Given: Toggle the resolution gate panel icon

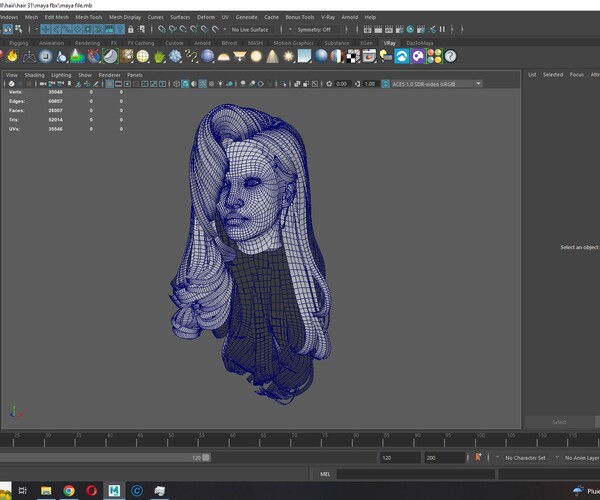Looking at the screenshot, I should (x=127, y=84).
